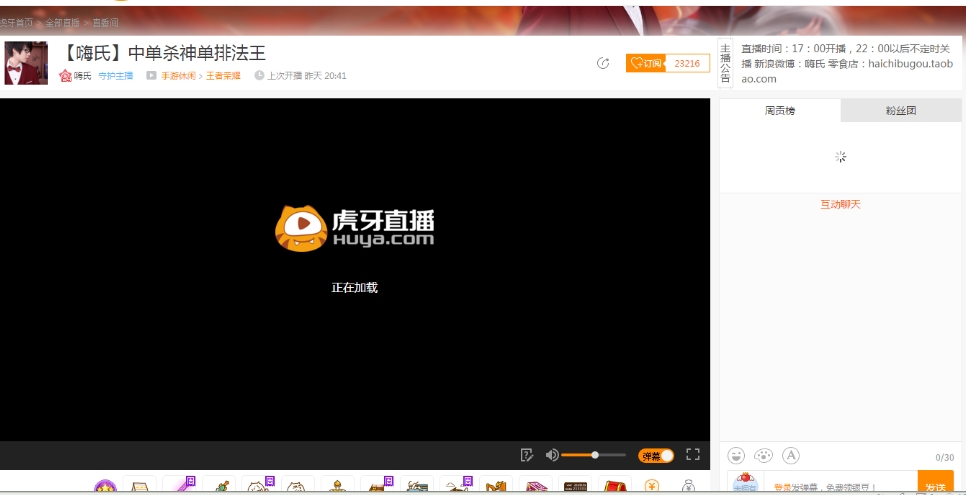Click 直播间 in the breadcrumb
Screen dimensions: 966x495
pos(105,23)
